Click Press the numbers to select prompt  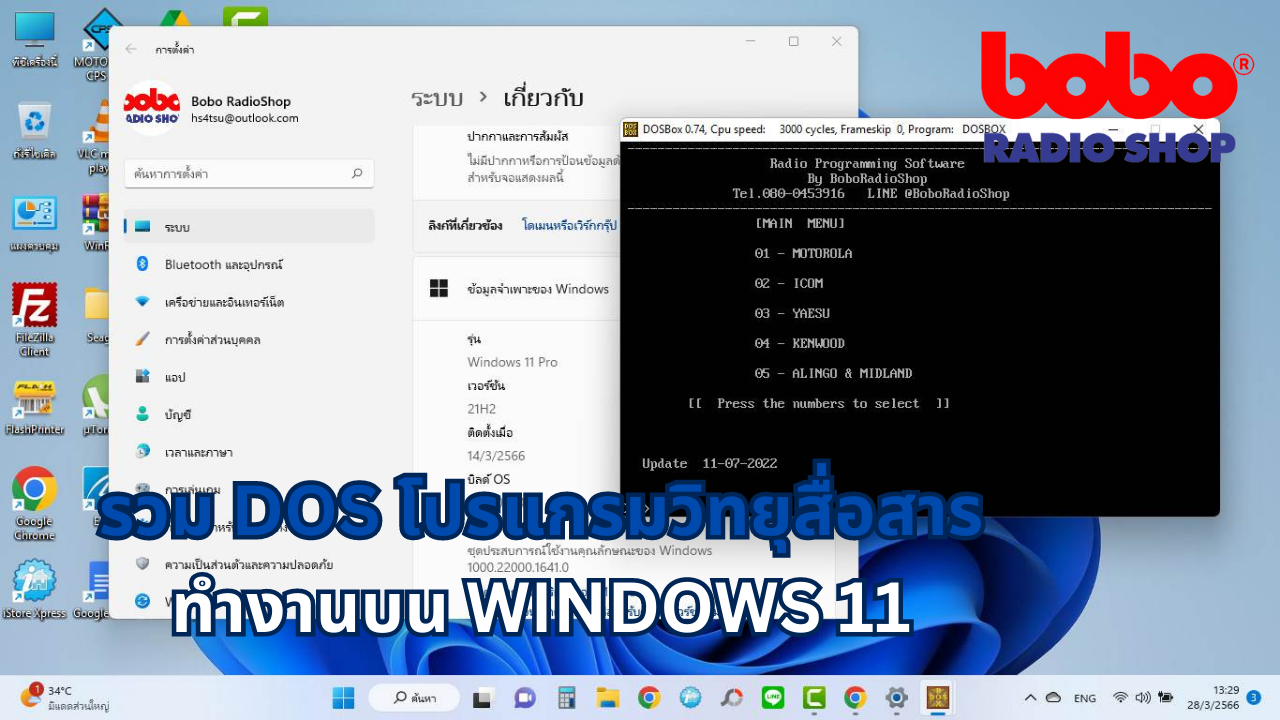click(818, 404)
